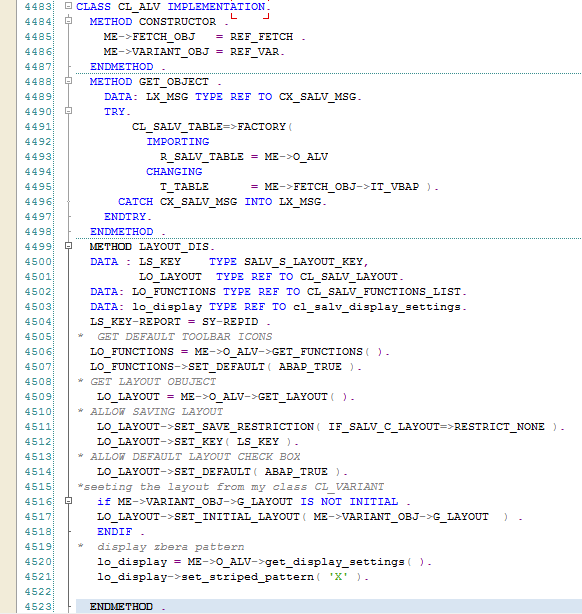The width and height of the screenshot is (582, 614).
Task: Collapse the METHOD CONSTRUCTOR fold marker
Action: (69, 21)
